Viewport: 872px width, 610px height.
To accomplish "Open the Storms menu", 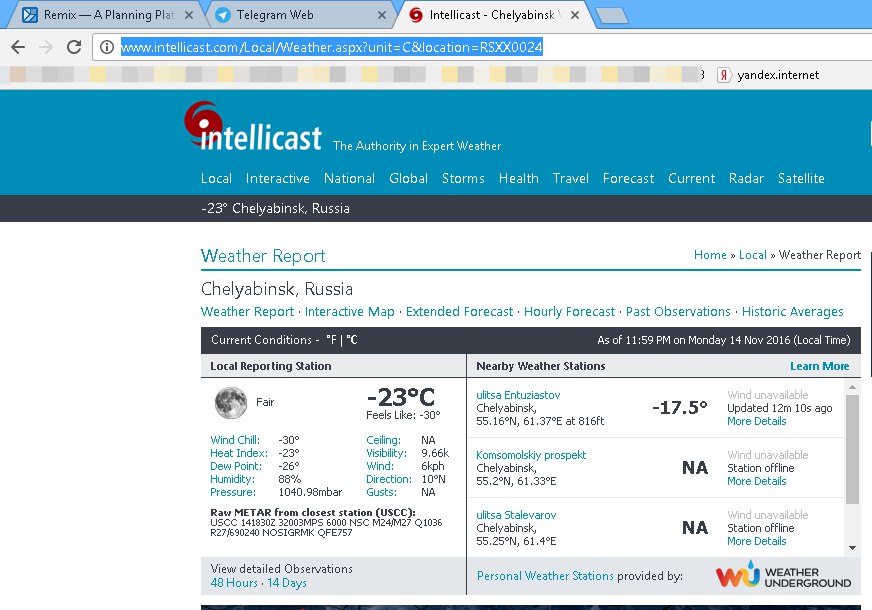I will click(463, 178).
